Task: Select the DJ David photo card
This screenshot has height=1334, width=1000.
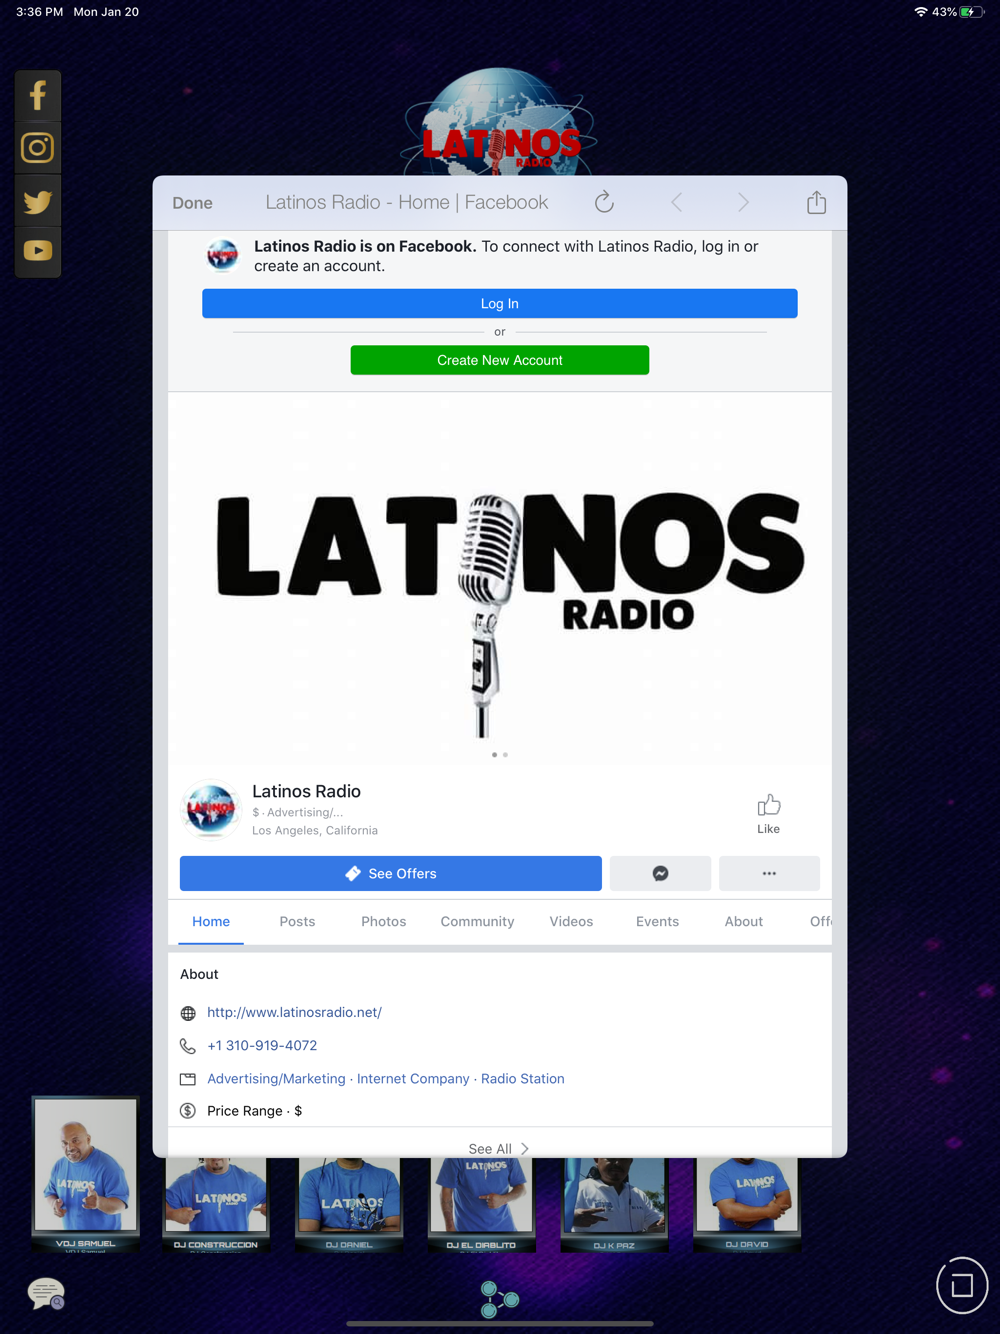Action: point(747,1205)
